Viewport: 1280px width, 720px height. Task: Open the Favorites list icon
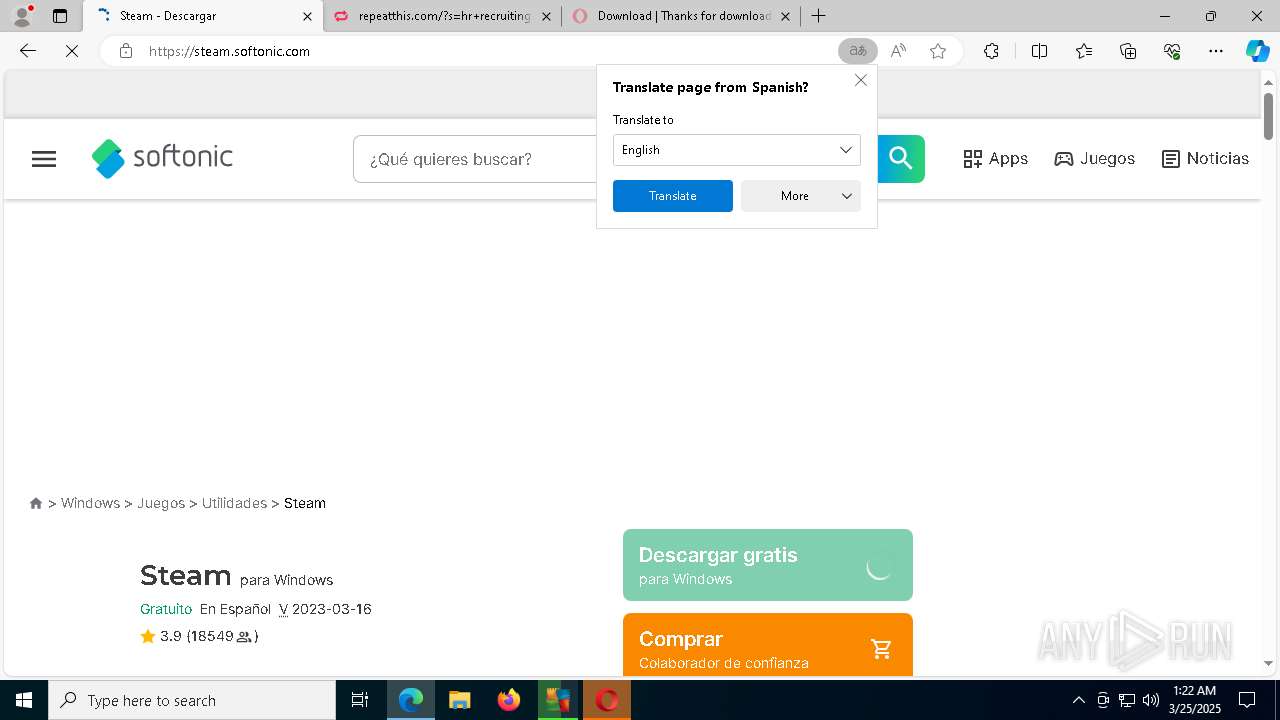1084,51
